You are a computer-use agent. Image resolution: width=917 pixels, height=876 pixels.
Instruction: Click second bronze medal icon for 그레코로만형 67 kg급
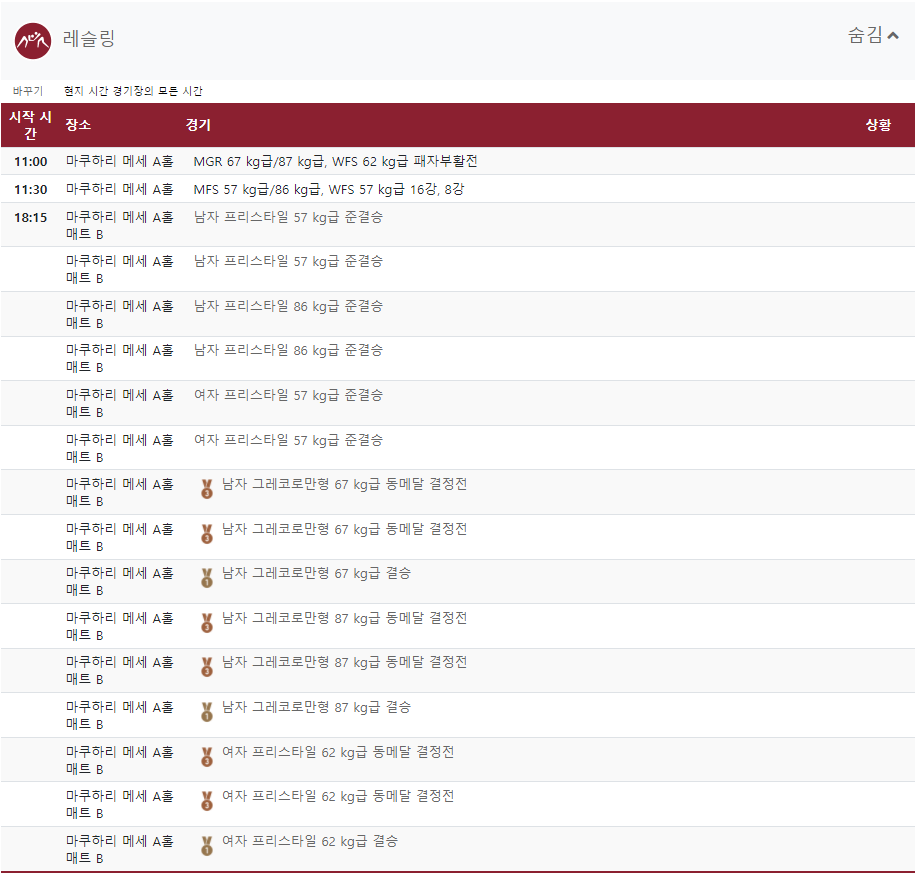(207, 533)
